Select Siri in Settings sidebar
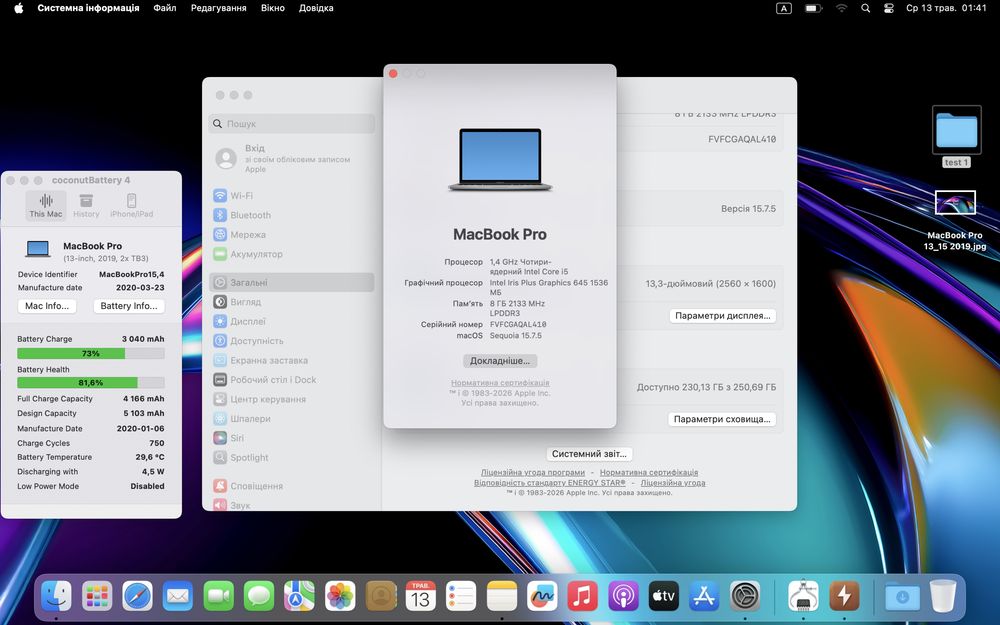The image size is (1000, 625). [x=291, y=438]
